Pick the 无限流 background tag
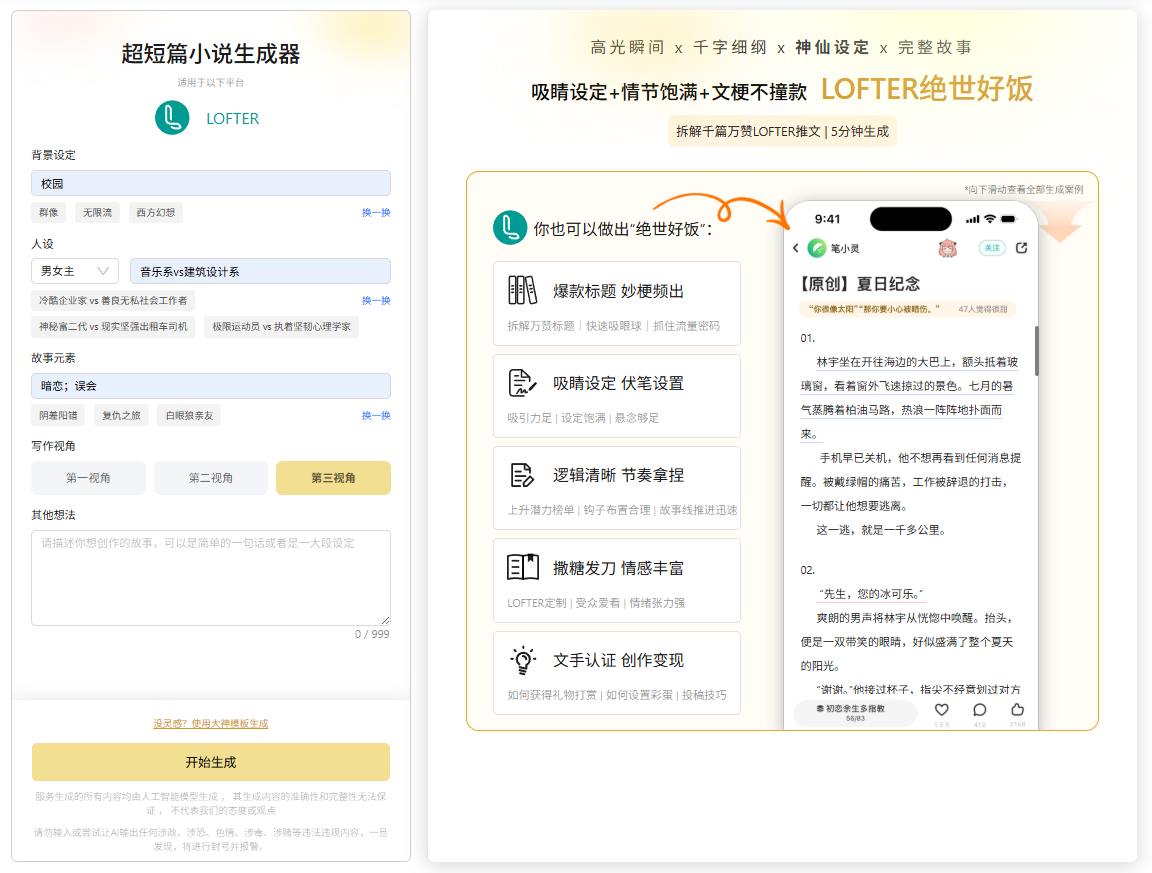This screenshot has height=873, width=1152. pos(97,212)
